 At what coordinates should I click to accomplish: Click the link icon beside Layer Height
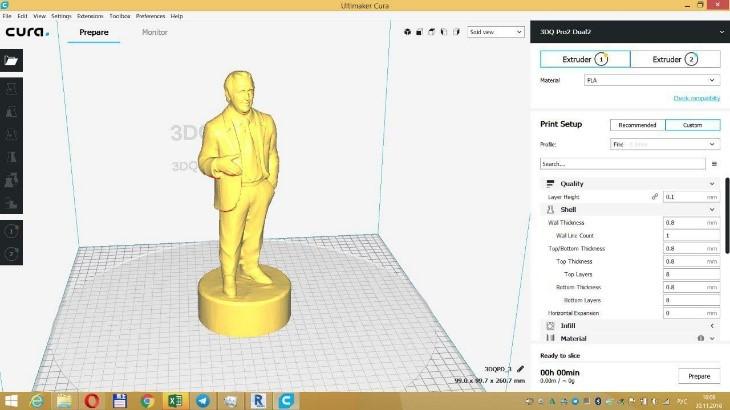[x=655, y=197]
